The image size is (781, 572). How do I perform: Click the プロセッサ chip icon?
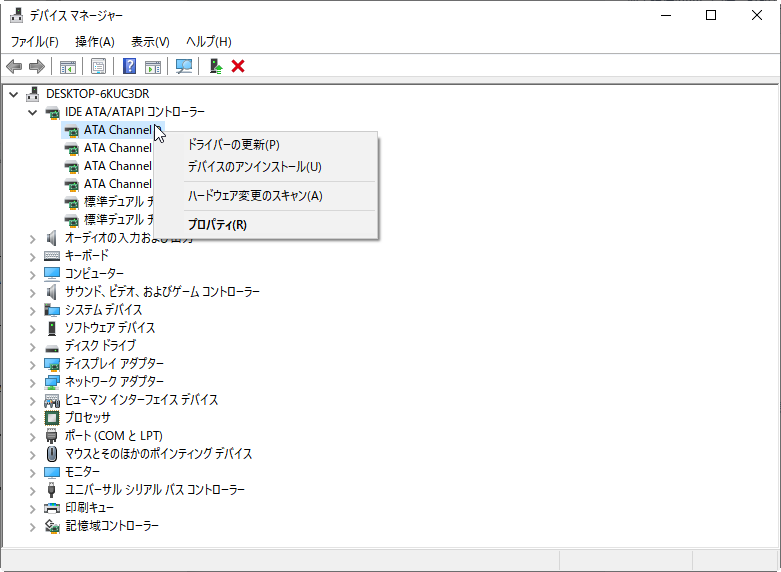(52, 418)
